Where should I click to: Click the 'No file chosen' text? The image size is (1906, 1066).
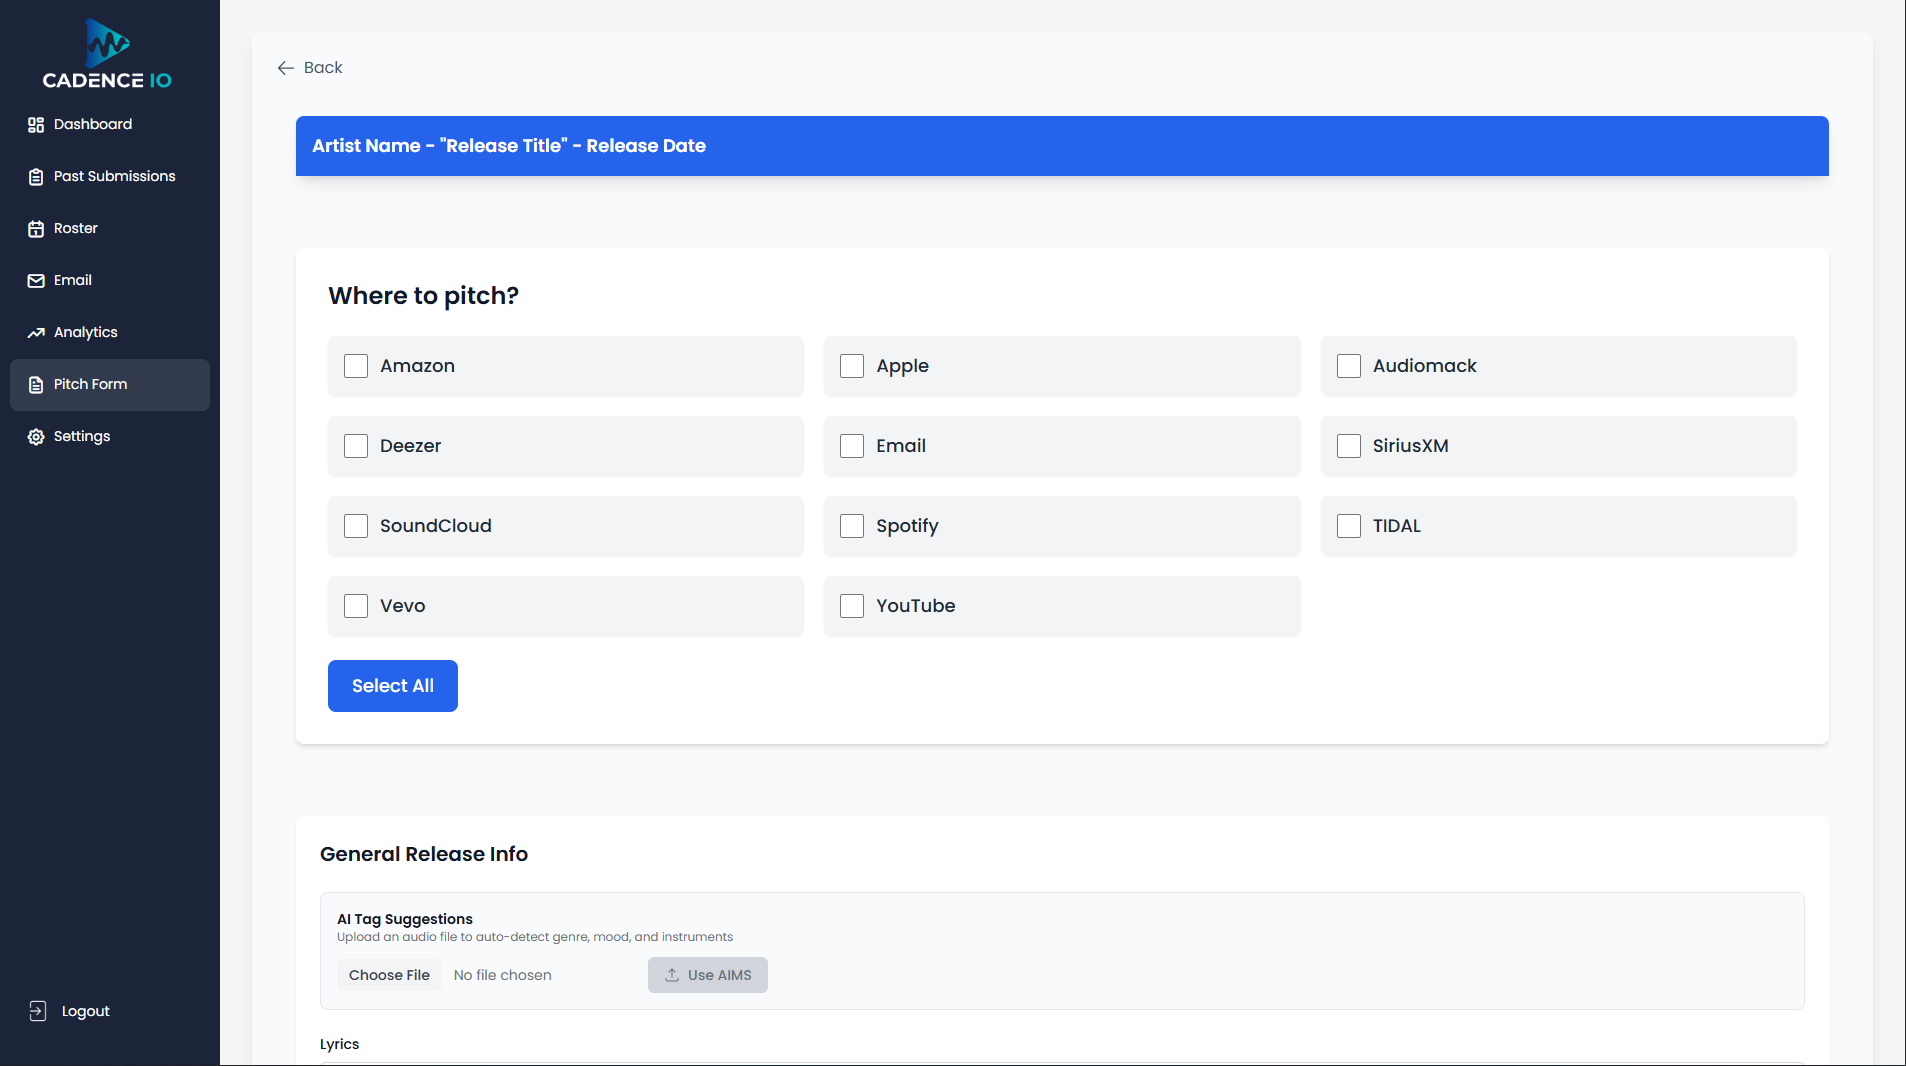[503, 975]
